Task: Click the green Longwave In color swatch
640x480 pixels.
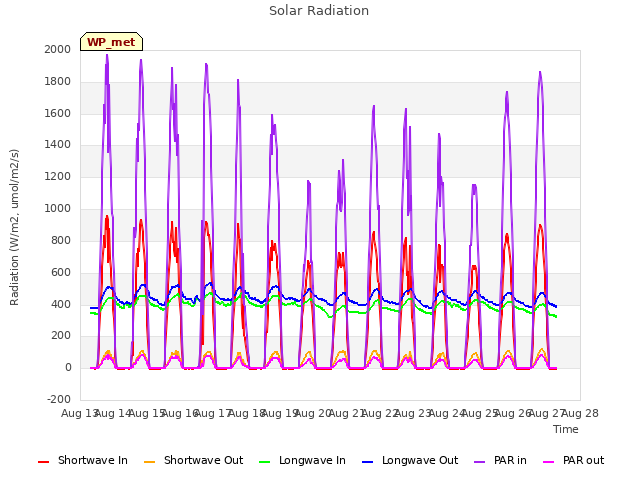Action: 265,462
